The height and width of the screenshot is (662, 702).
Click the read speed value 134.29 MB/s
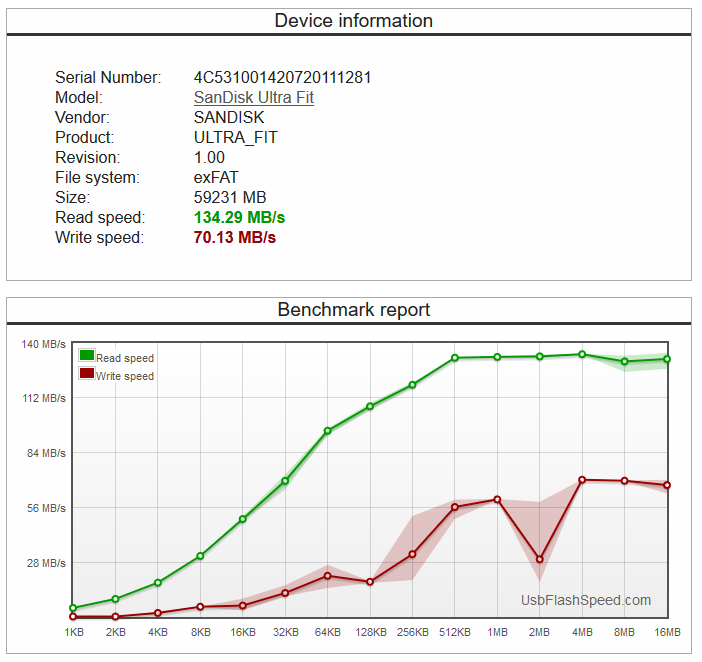[x=240, y=218]
